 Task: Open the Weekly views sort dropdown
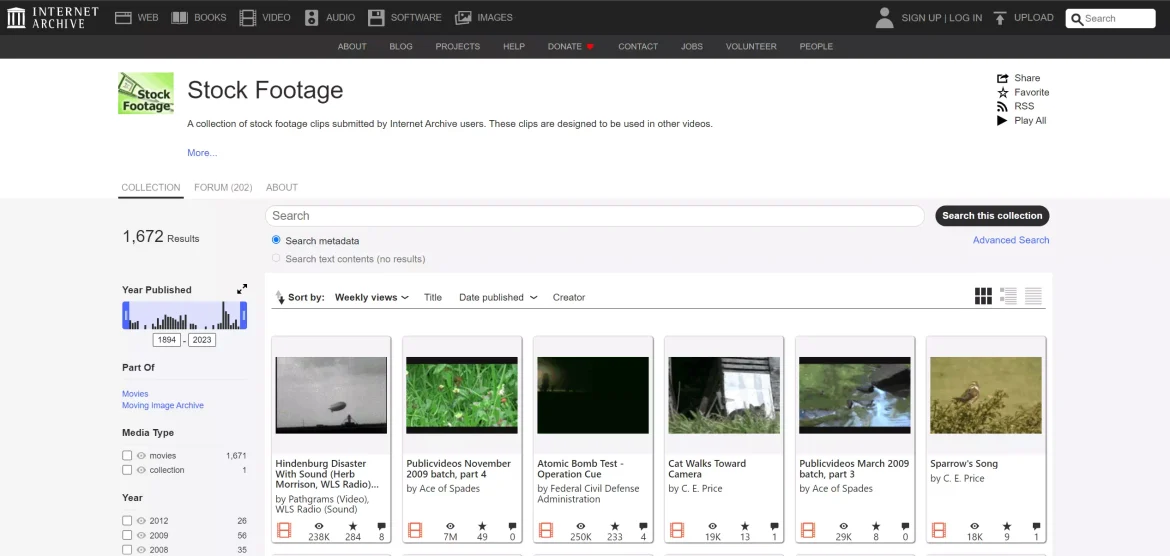[x=372, y=297]
